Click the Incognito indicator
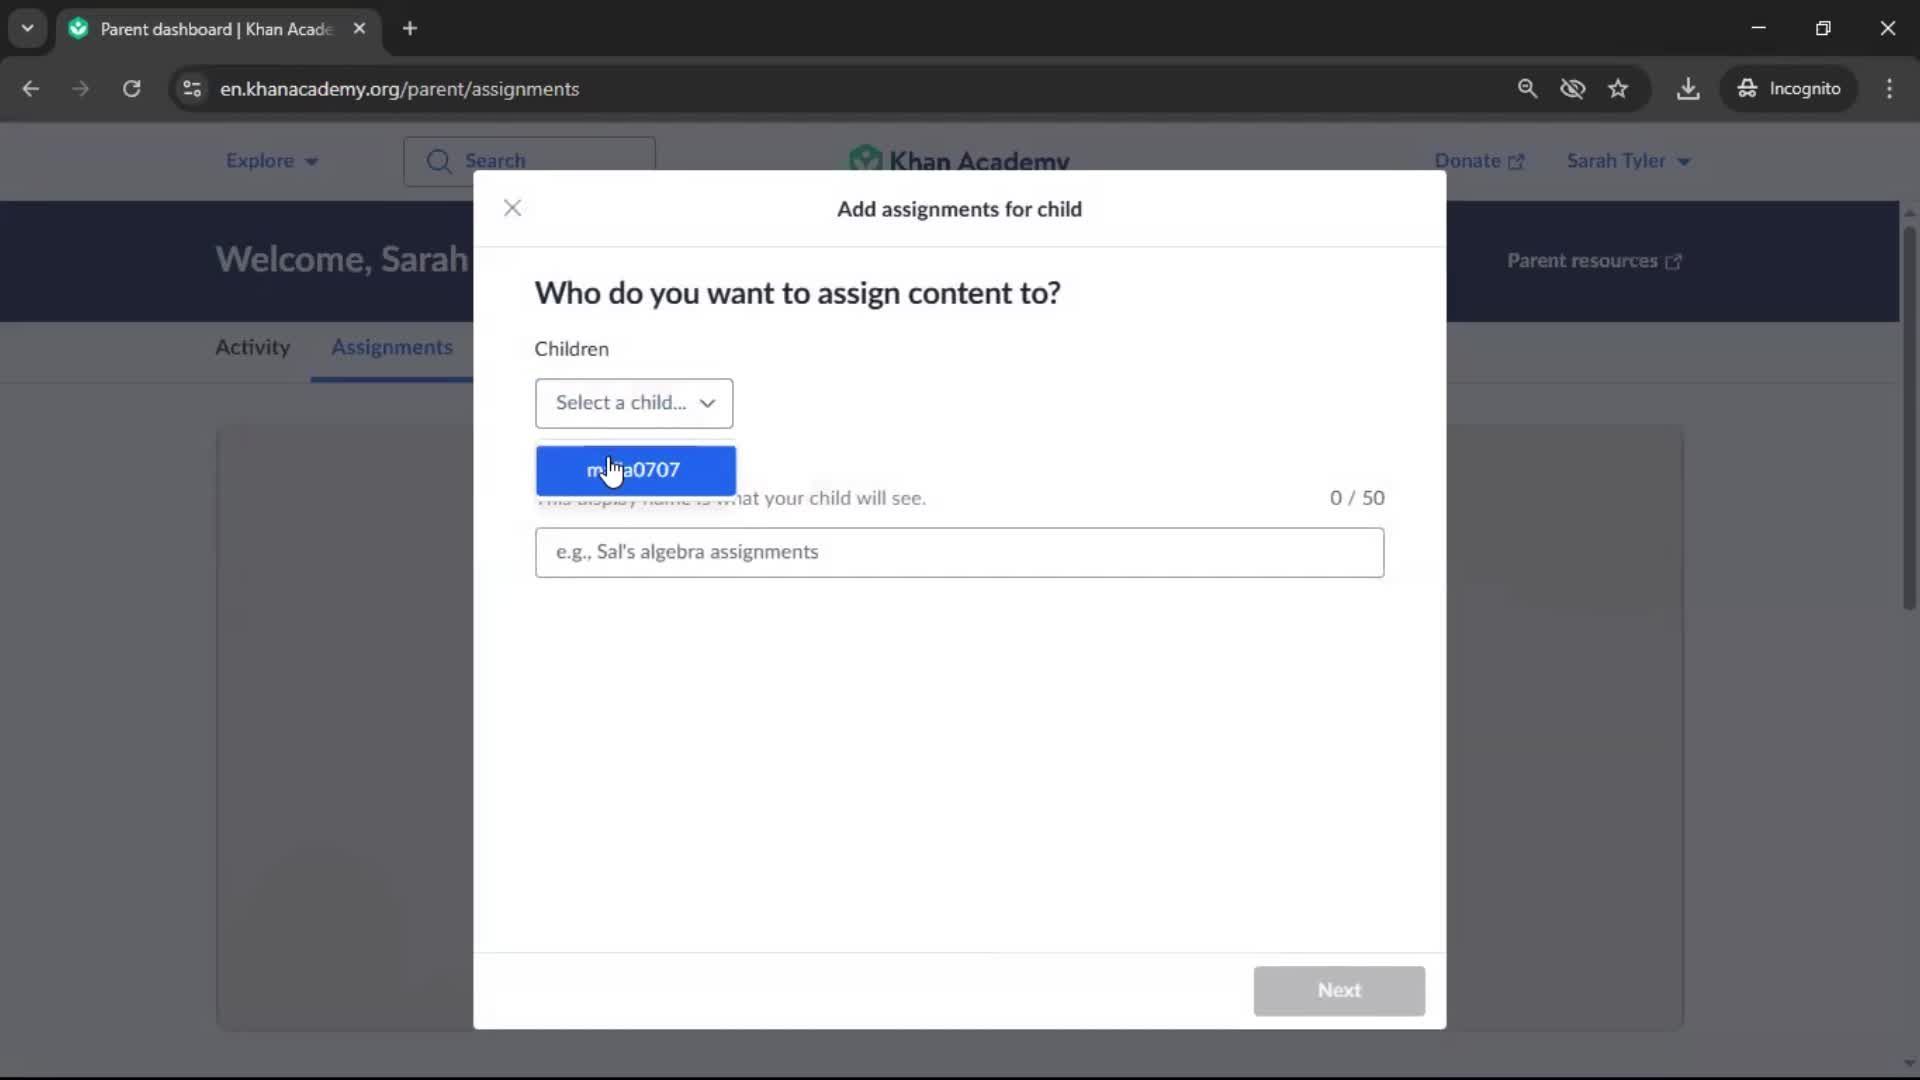The image size is (1920, 1080). tap(1789, 88)
